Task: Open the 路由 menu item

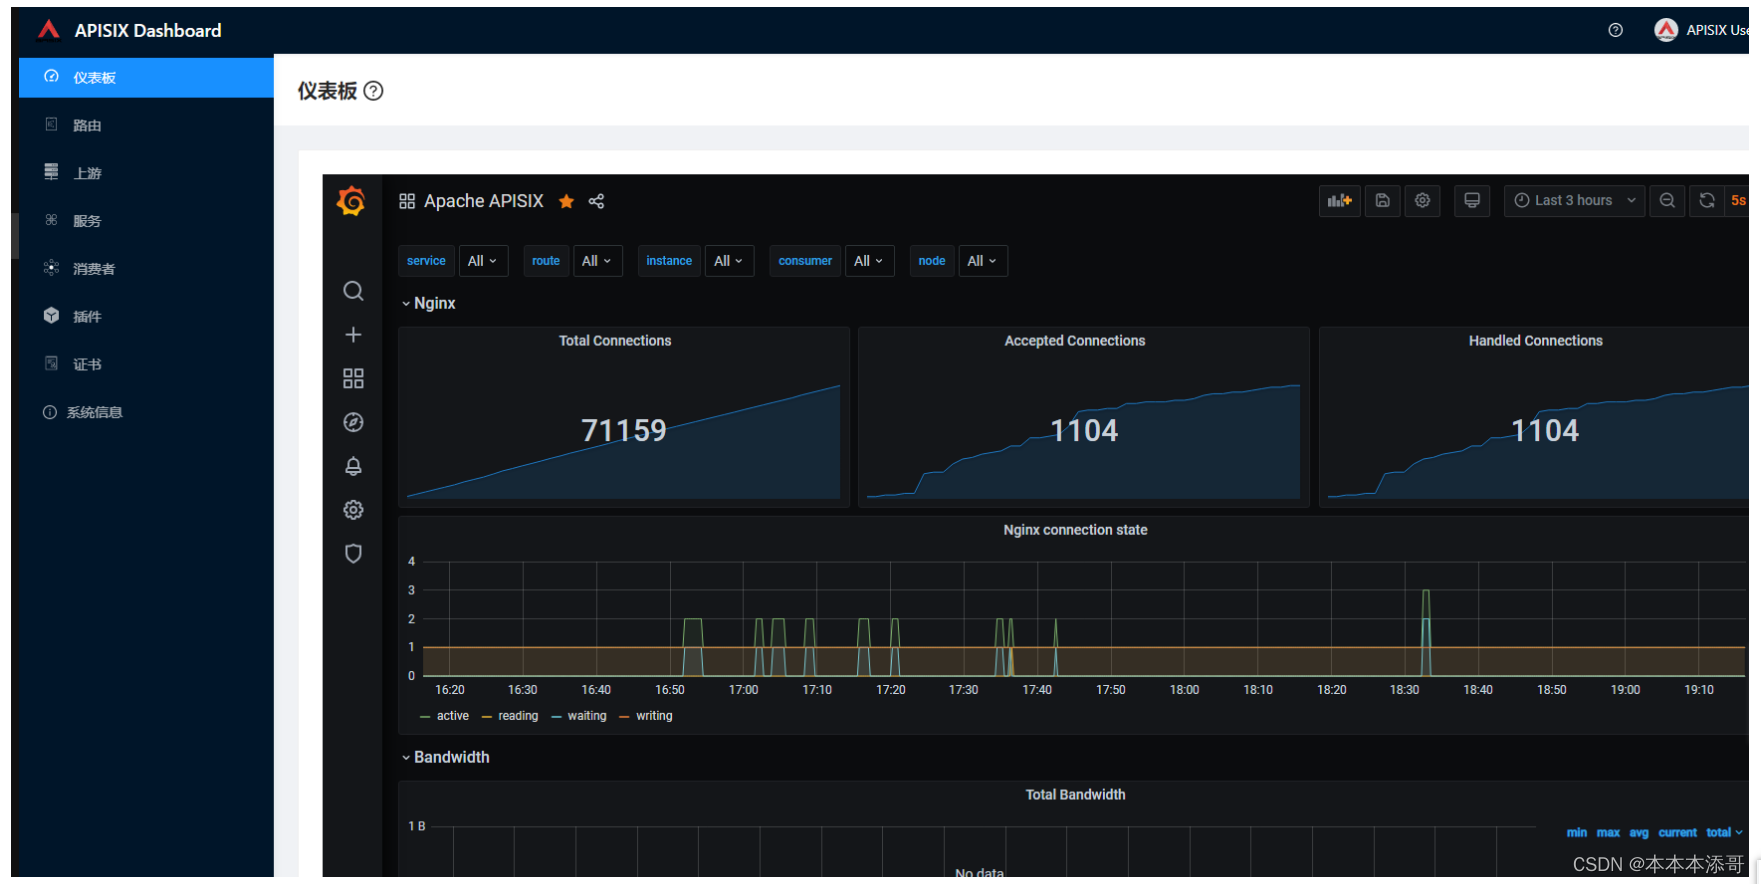Action: pyautogui.click(x=146, y=125)
